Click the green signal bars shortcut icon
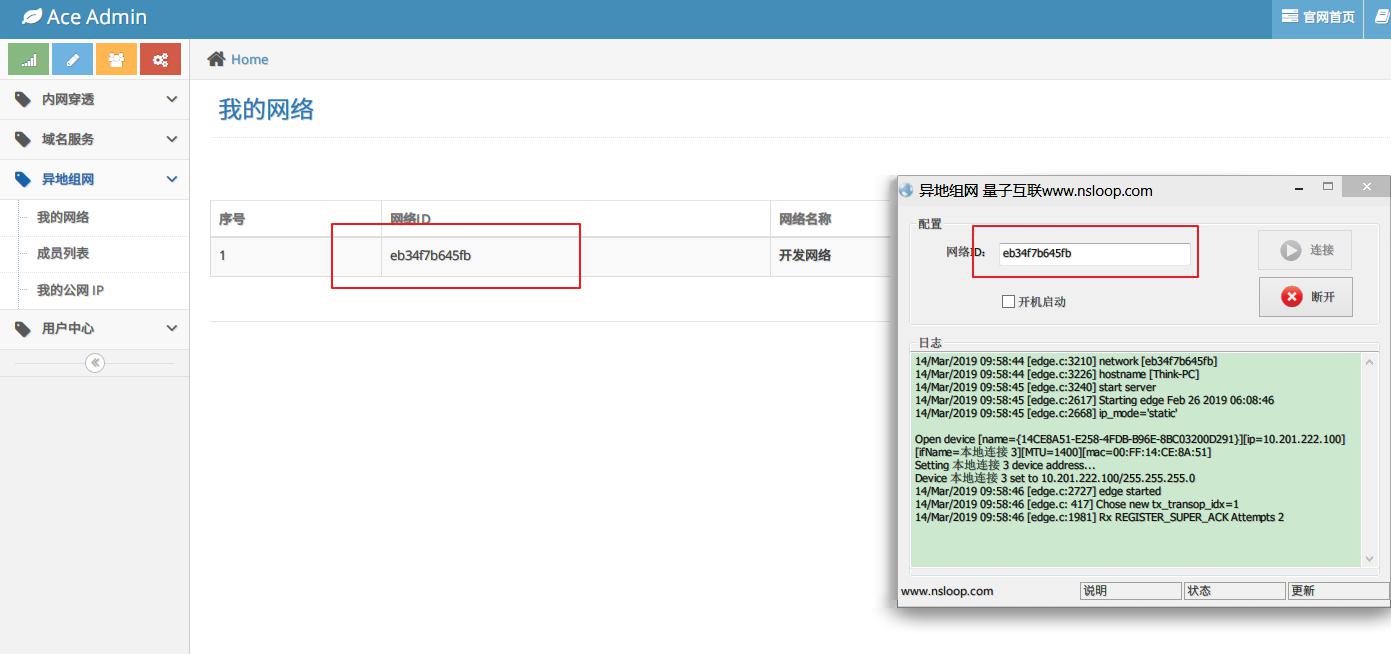Viewport: 1391px width, 654px height. pyautogui.click(x=28, y=60)
